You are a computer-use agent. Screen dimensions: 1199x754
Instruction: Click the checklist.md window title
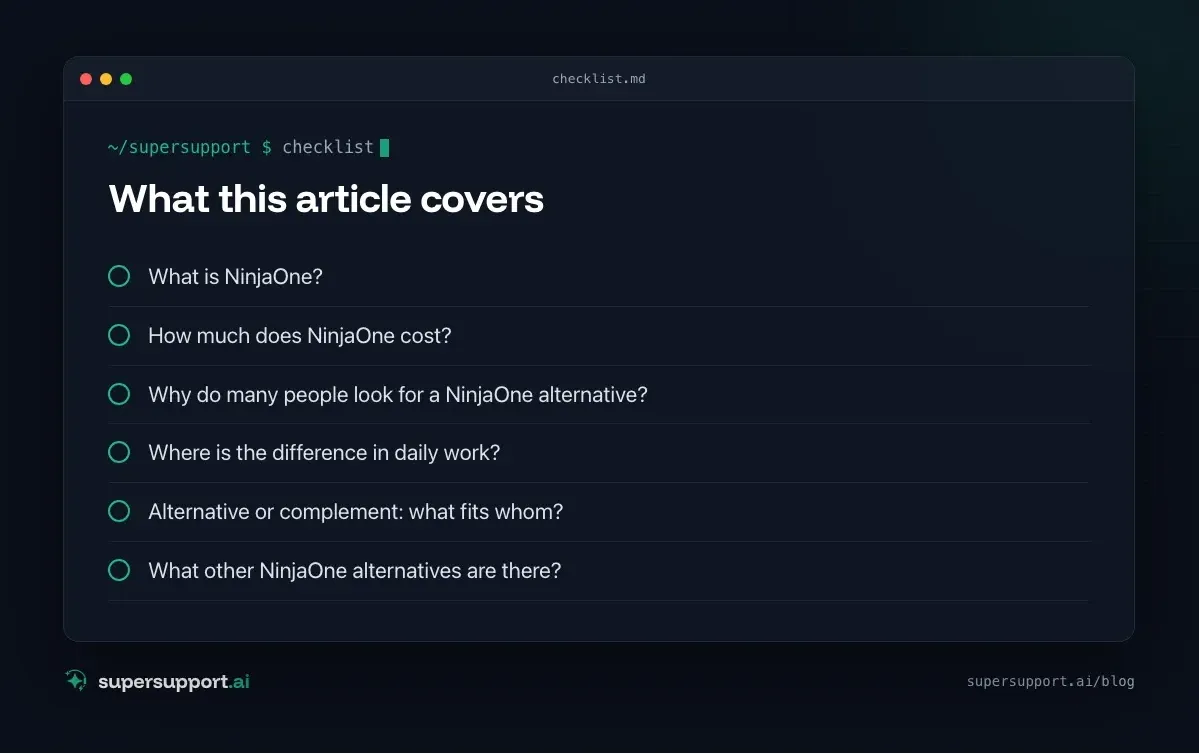[599, 79]
